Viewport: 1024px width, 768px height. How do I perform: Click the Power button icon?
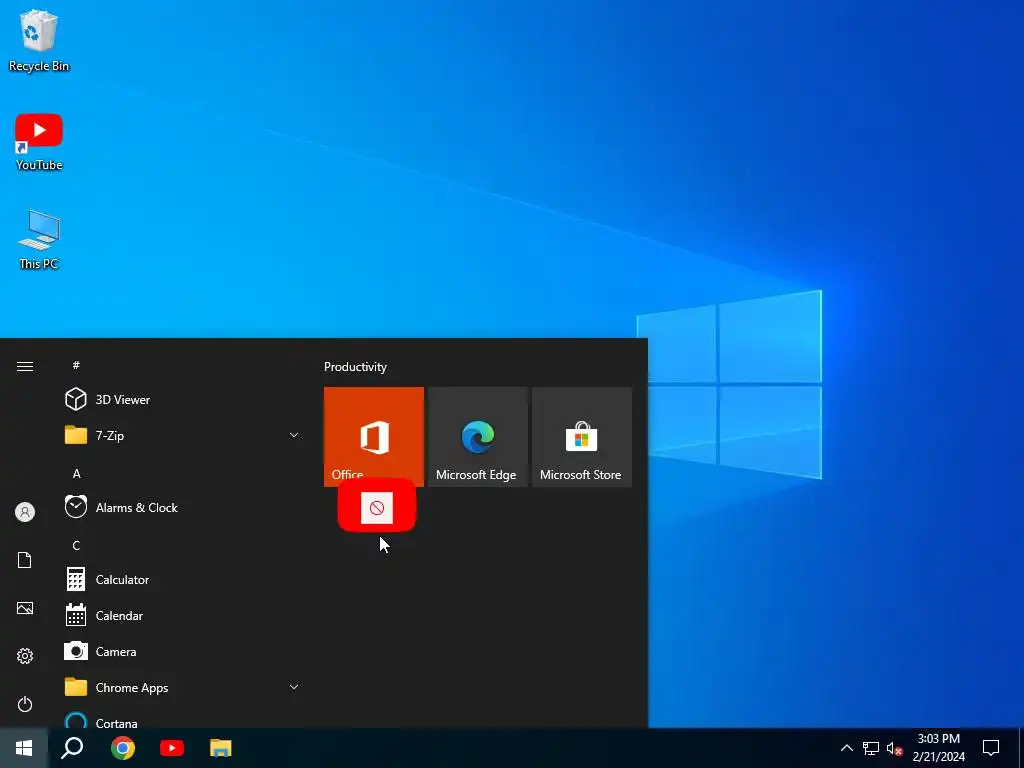[x=25, y=704]
